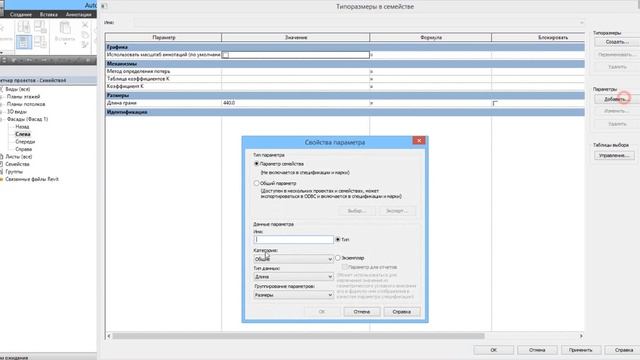
Task: Open the Тип данных dropdown
Action: point(293,277)
